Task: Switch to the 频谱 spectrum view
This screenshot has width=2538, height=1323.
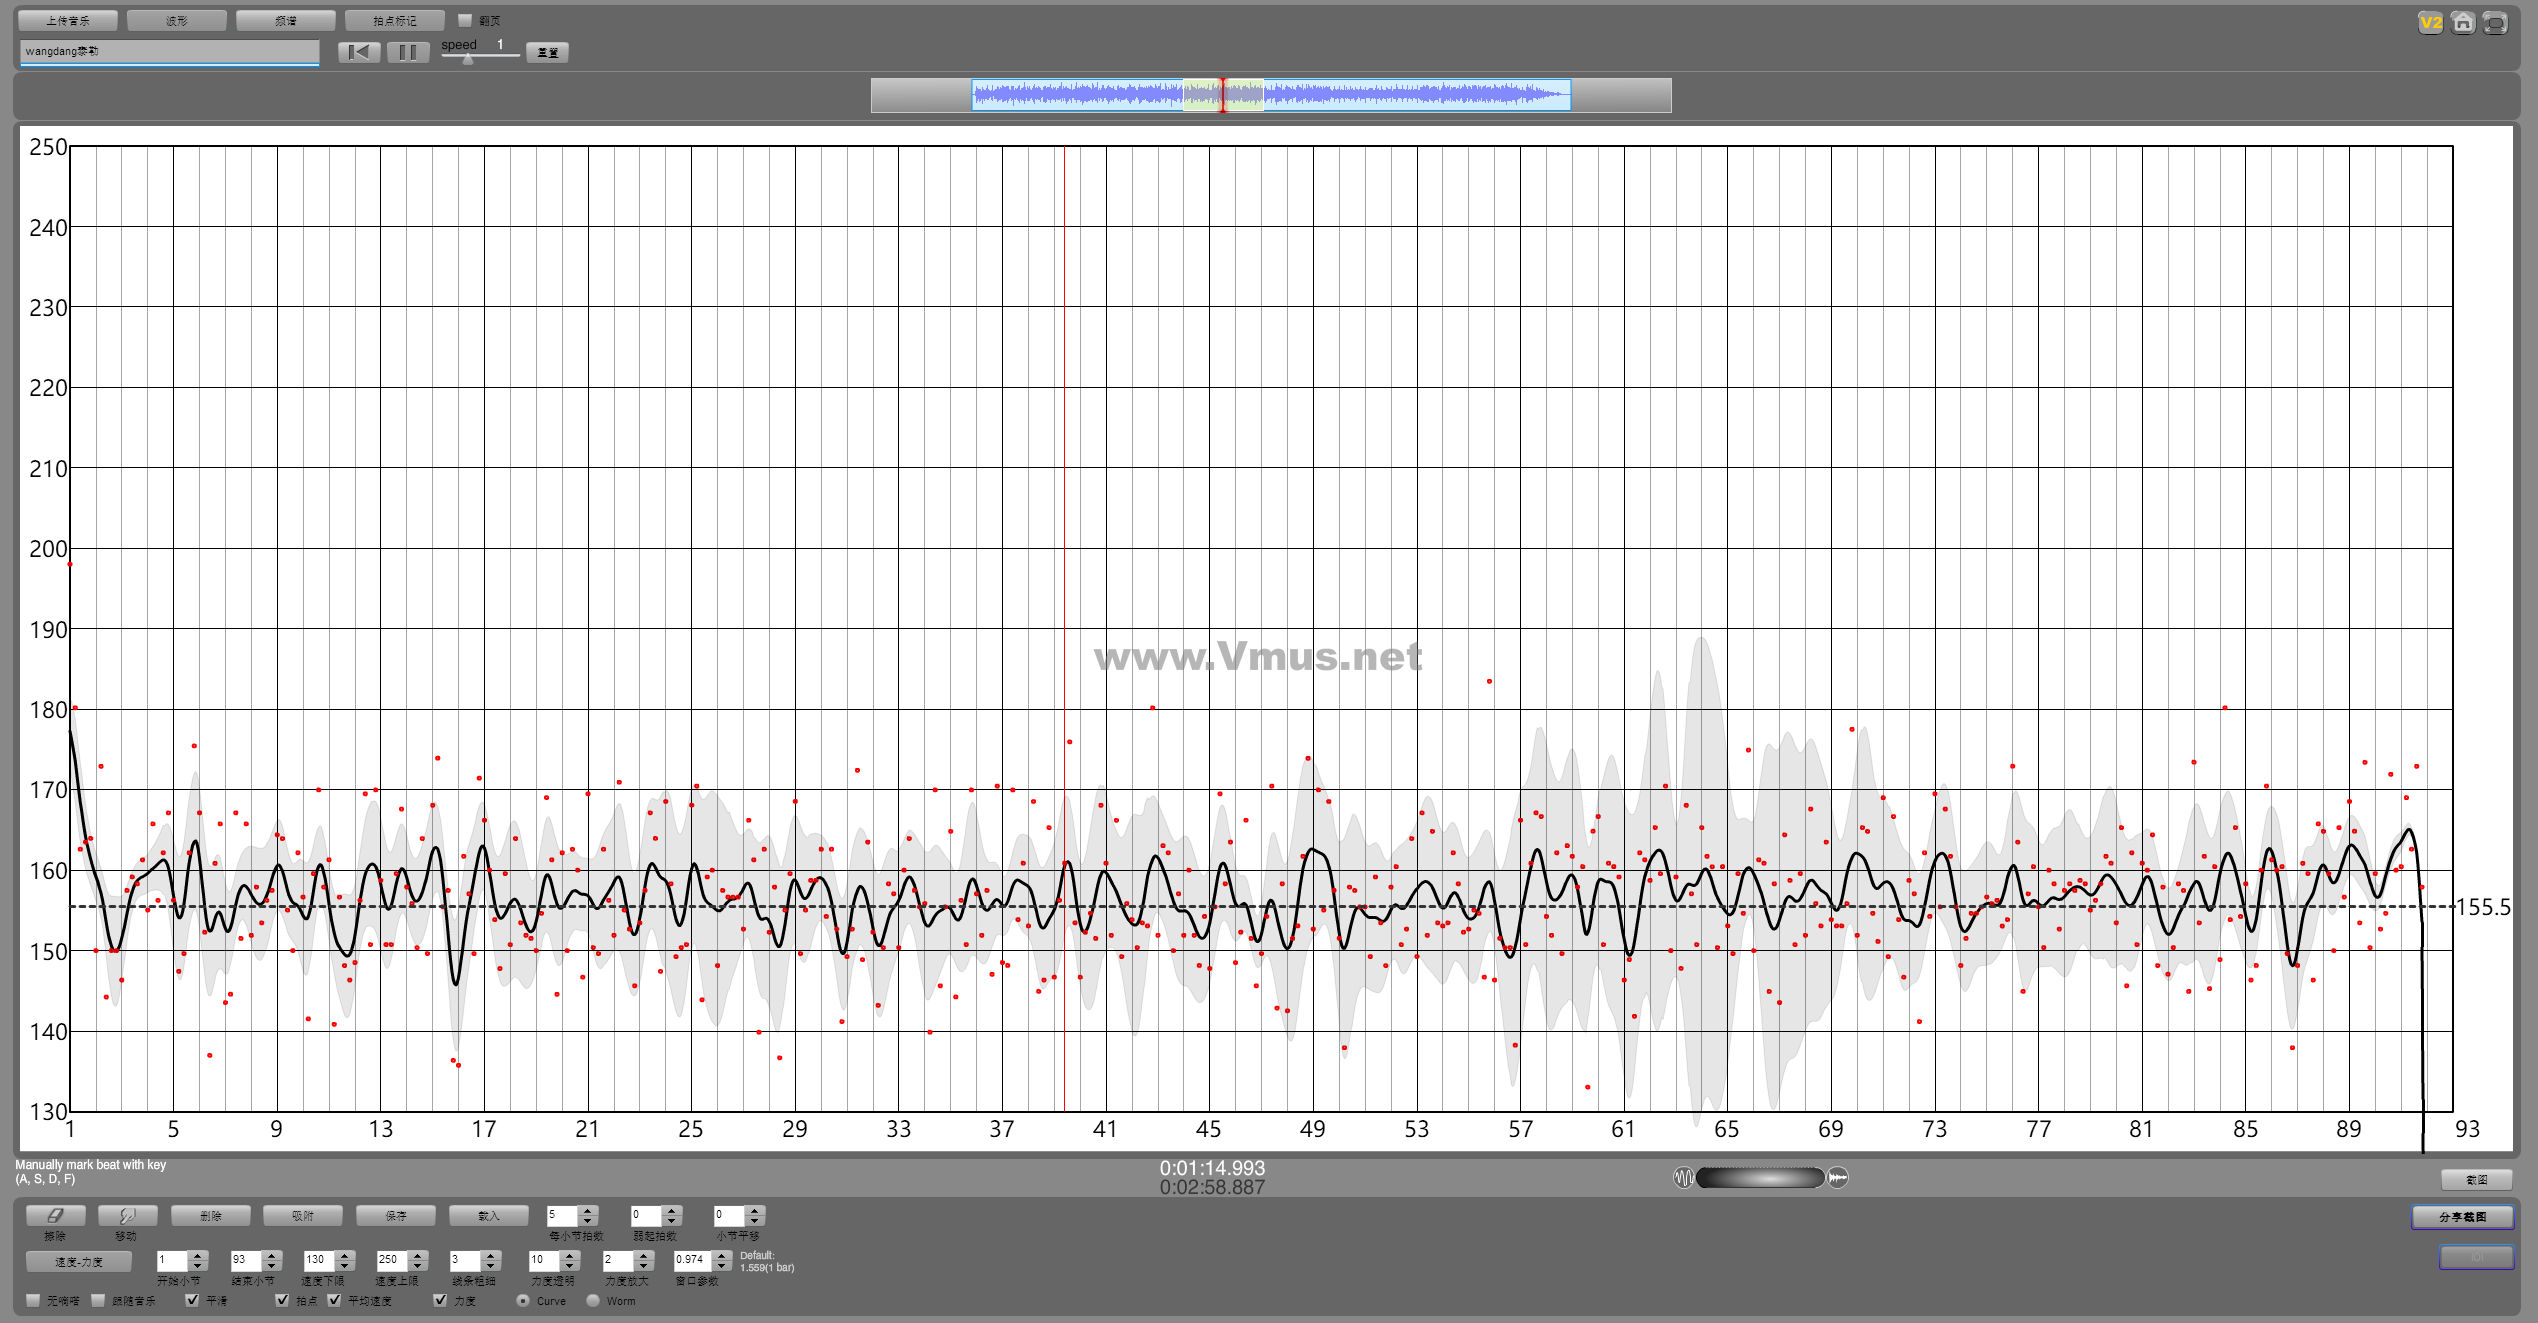Action: point(286,20)
